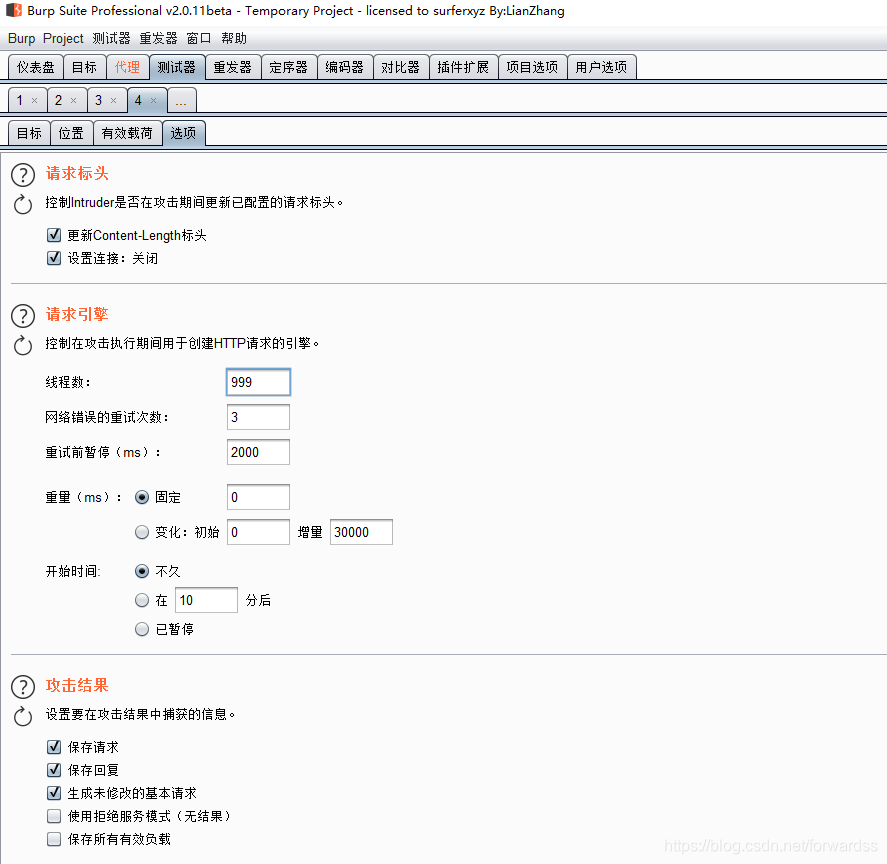
Task: Select start 在 10 分后 radio option
Action: [142, 600]
